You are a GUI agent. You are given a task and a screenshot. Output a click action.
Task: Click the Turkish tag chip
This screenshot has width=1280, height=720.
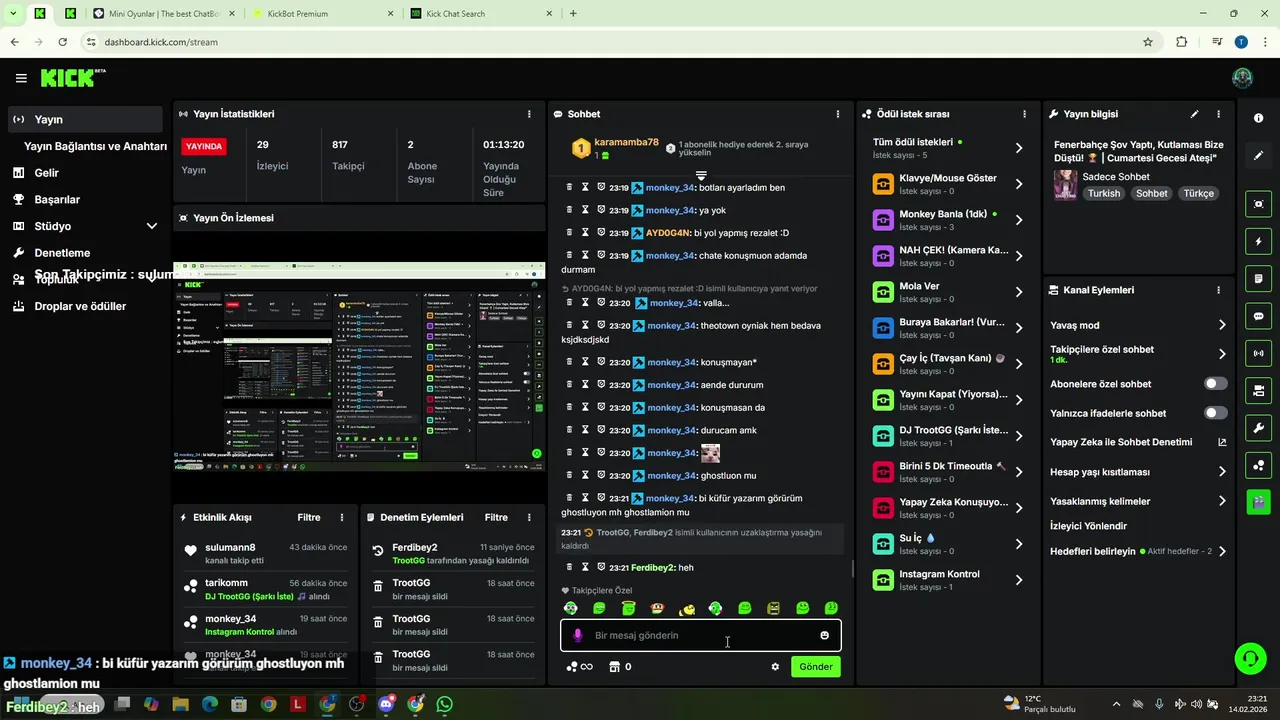pos(1104,193)
